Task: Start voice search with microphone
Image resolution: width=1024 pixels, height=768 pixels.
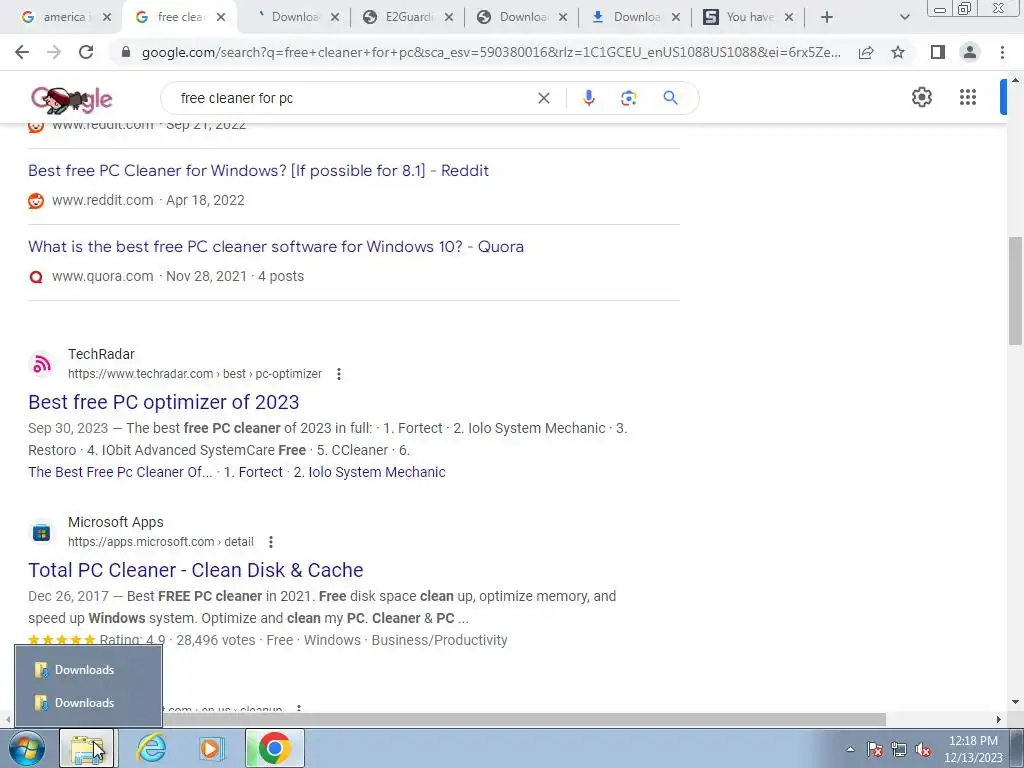Action: (588, 98)
